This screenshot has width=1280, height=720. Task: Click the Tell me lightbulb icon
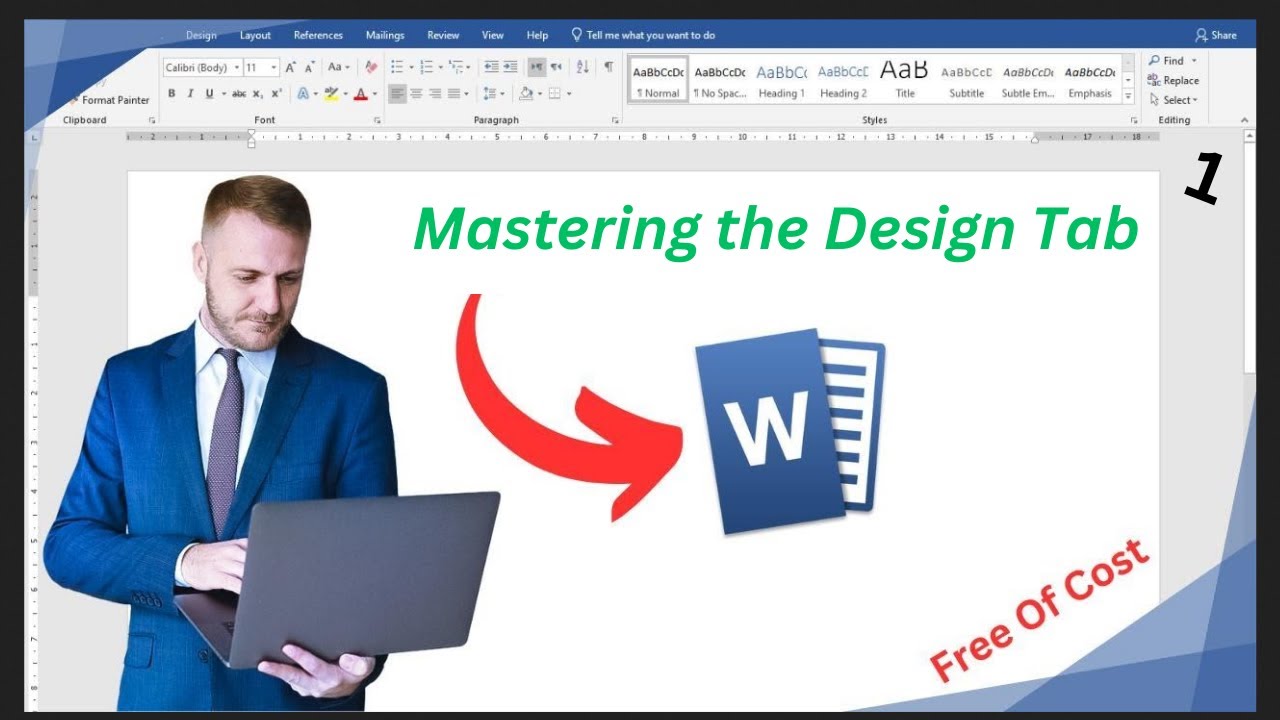576,34
